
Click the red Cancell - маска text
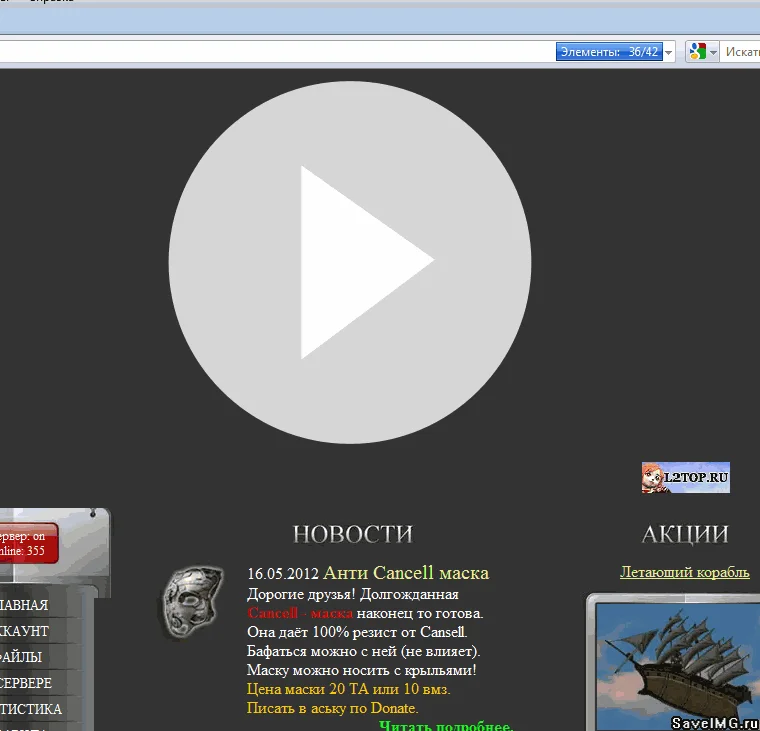click(x=300, y=613)
